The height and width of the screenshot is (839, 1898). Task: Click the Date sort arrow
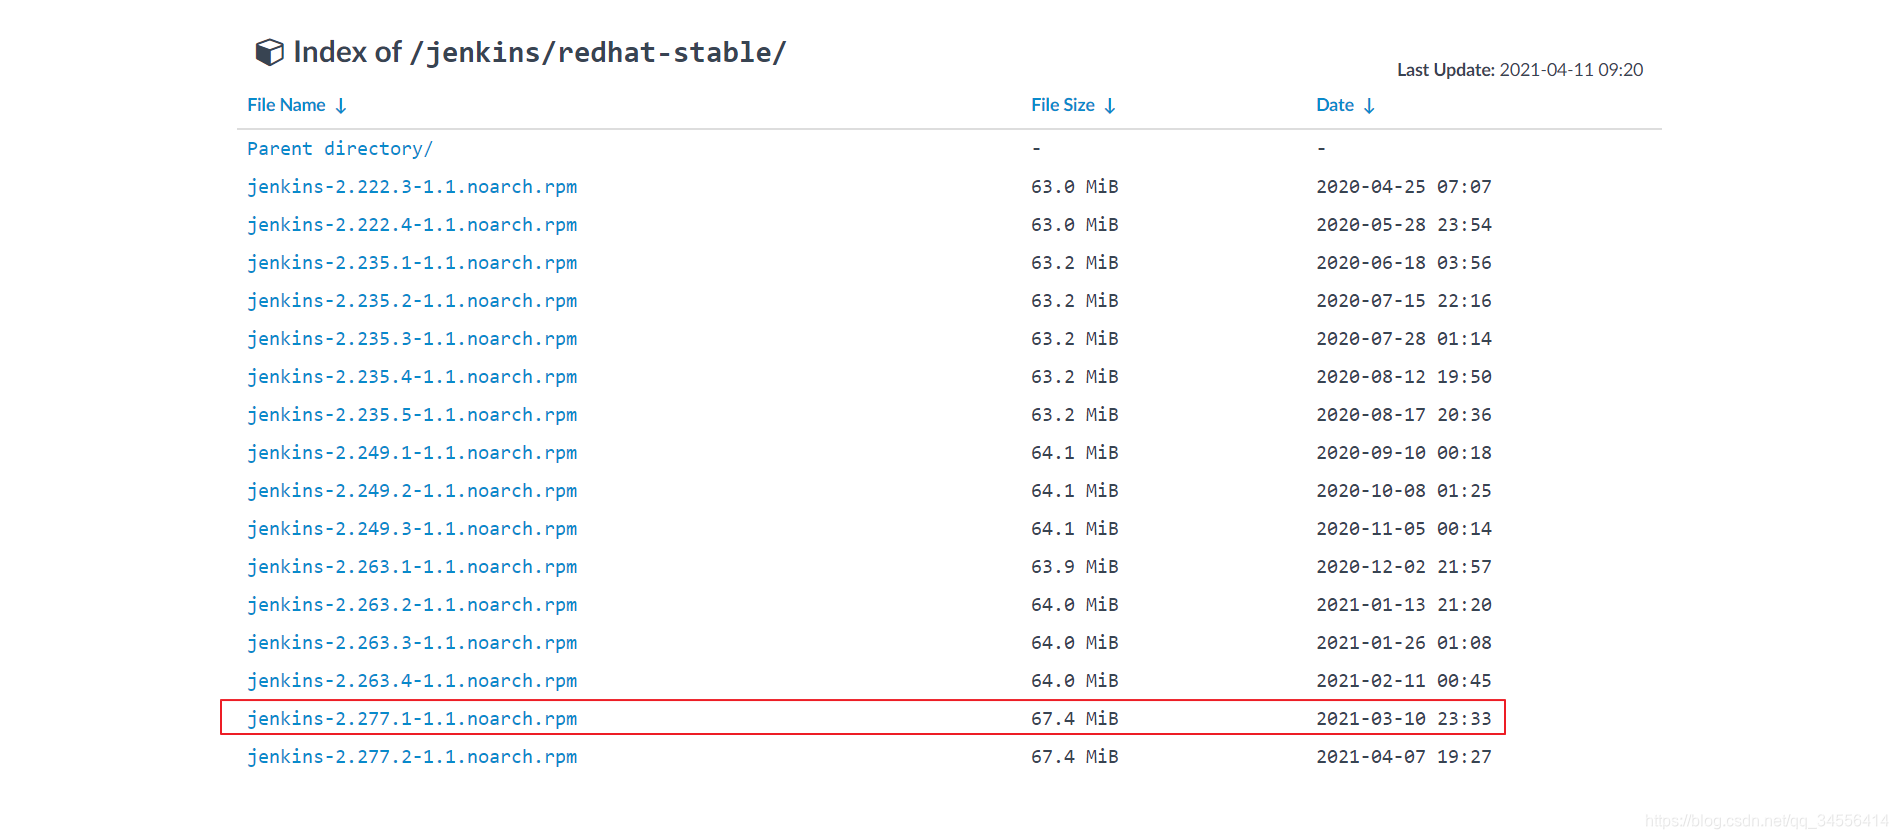tap(1369, 106)
